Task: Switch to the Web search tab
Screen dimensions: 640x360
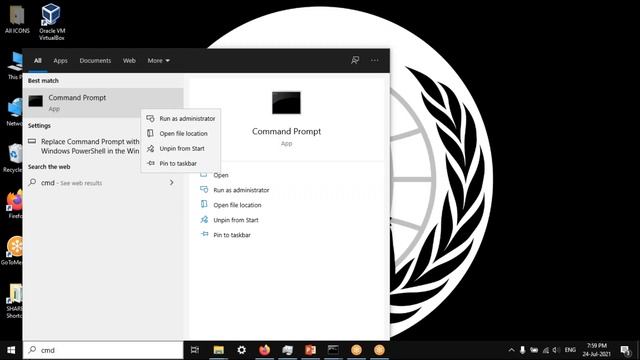Action: [129, 60]
